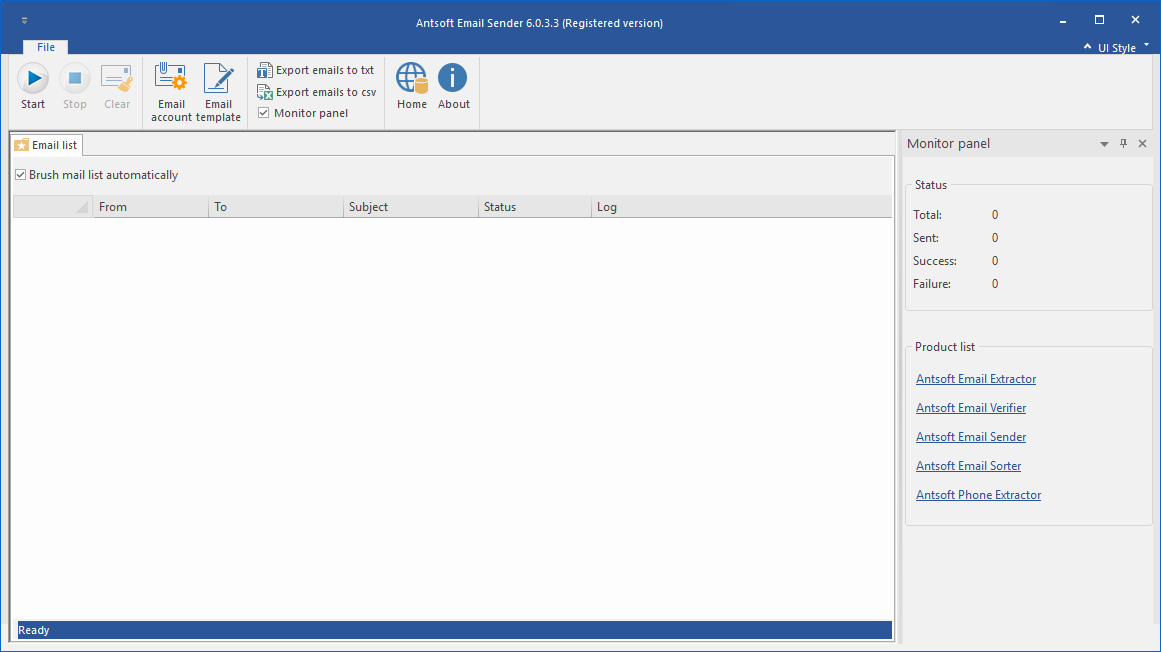
Task: Click the Failure count label
Action: (x=931, y=283)
